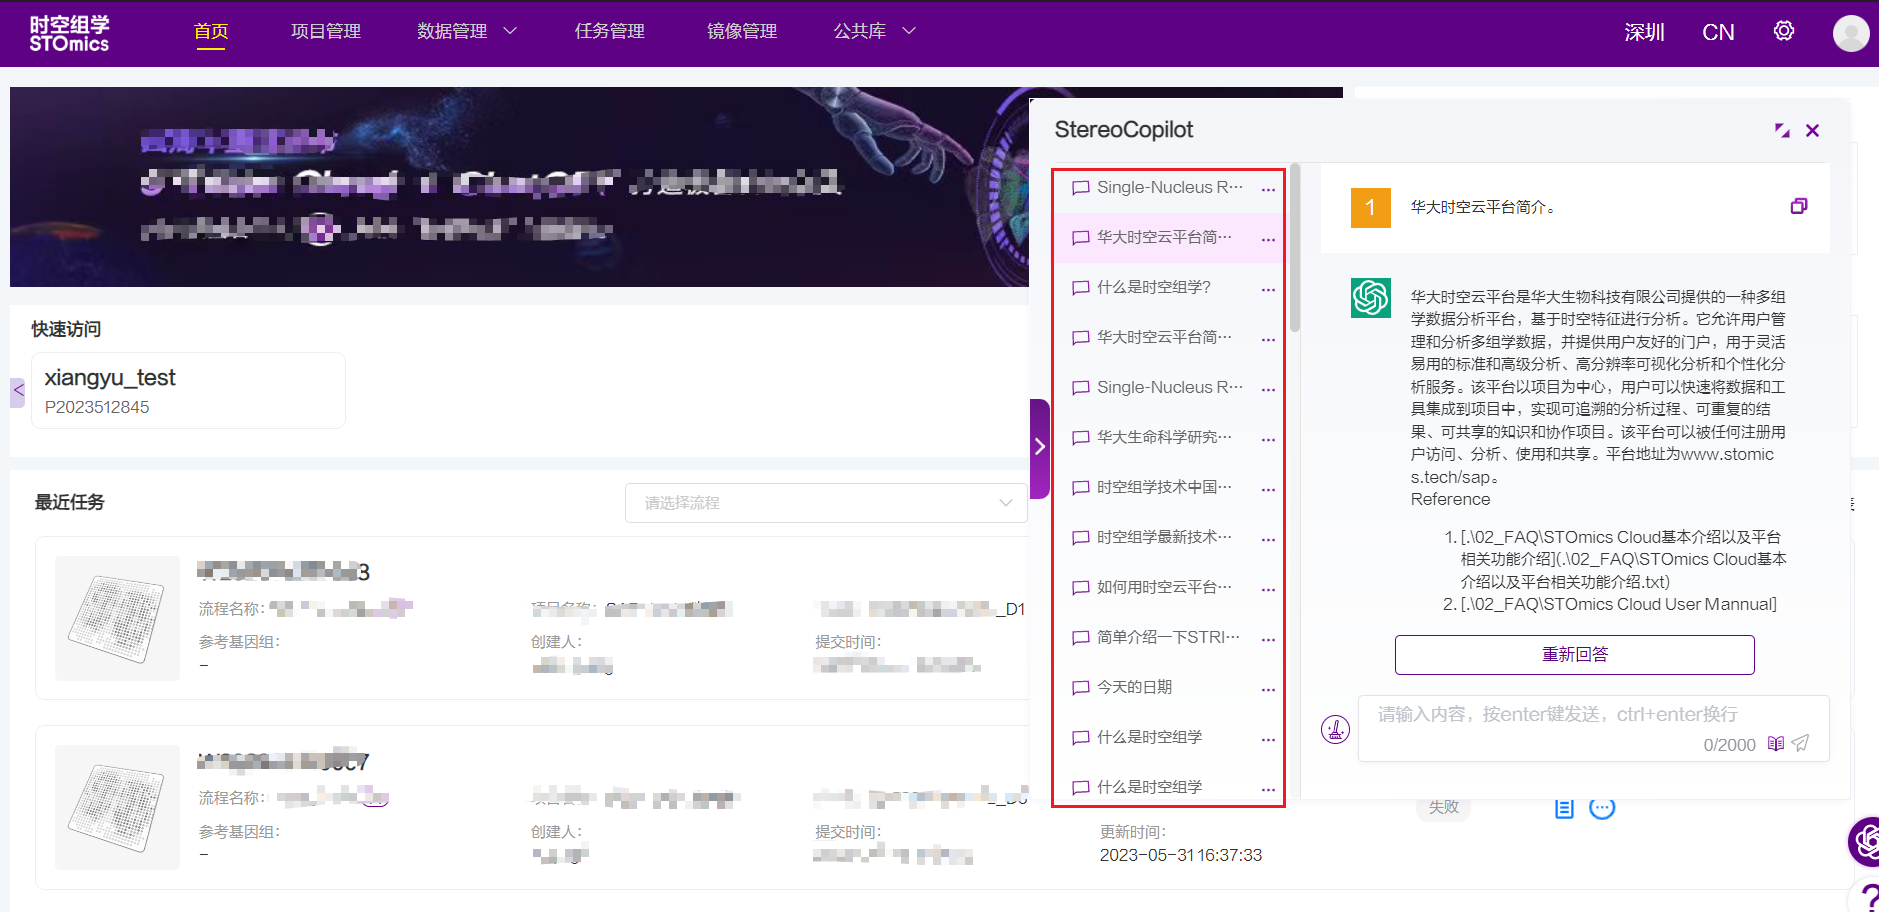
Task: Click the blue circled more-actions icon
Action: [1602, 808]
